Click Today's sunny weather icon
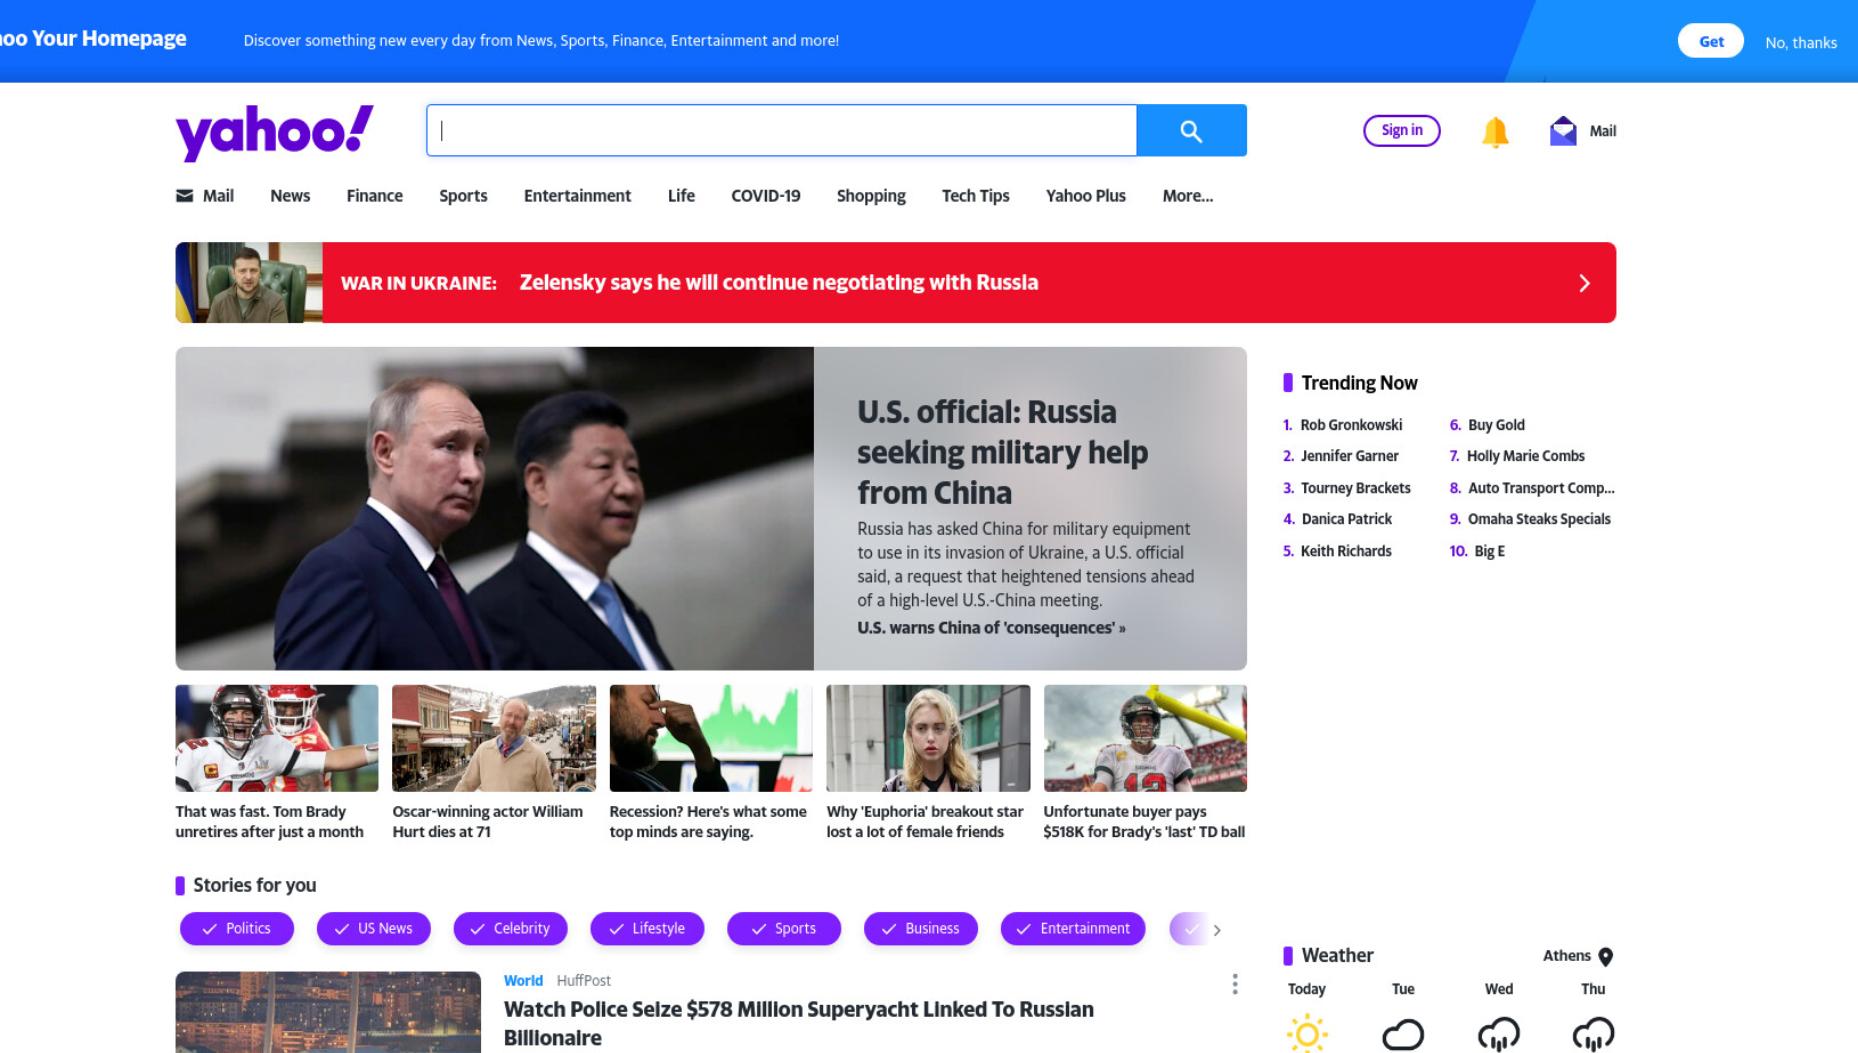The width and height of the screenshot is (1858, 1053). click(x=1307, y=1034)
